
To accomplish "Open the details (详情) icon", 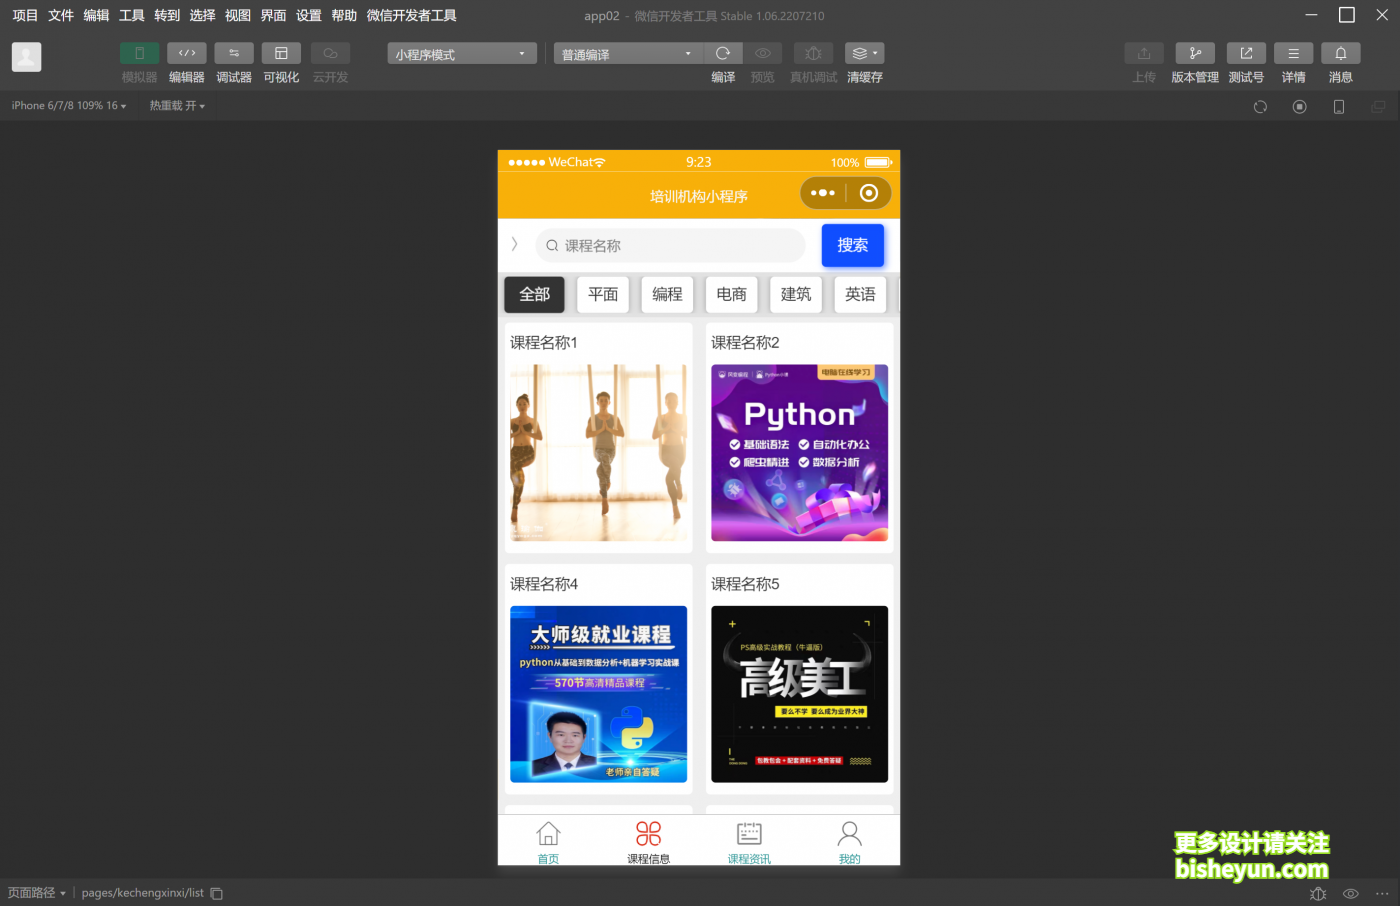I will 1293,53.
